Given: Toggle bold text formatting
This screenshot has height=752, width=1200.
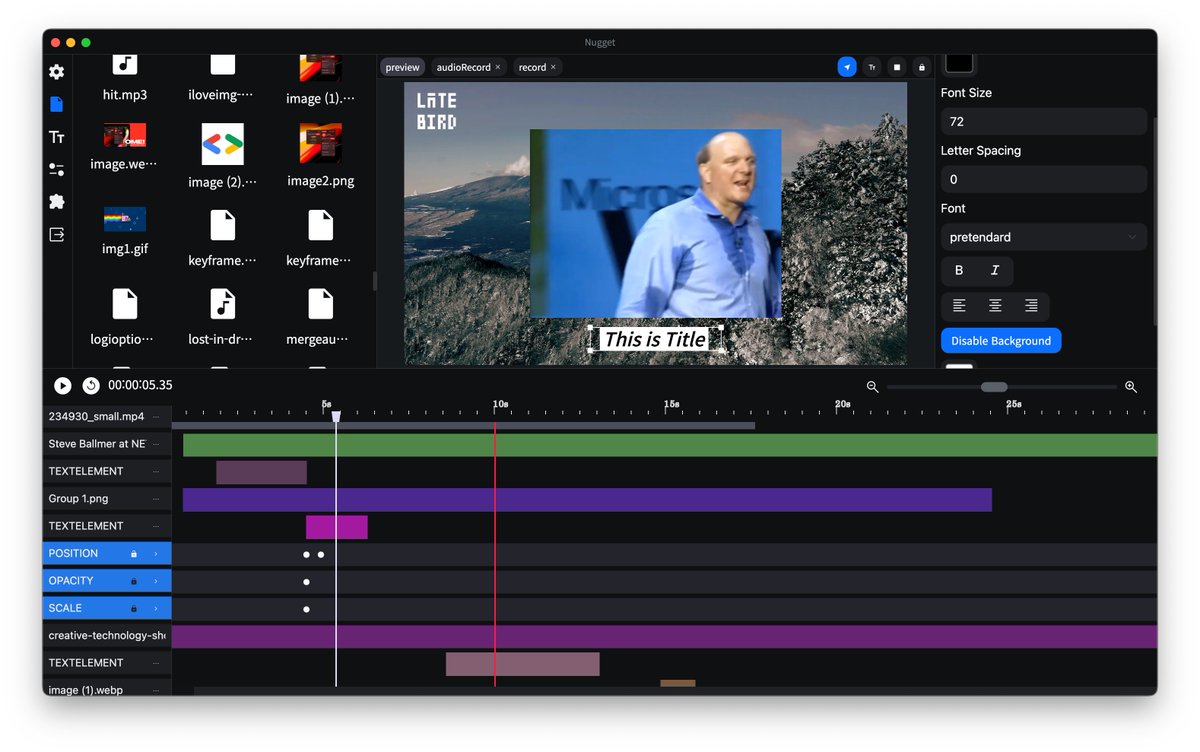Looking at the screenshot, I should click(959, 271).
